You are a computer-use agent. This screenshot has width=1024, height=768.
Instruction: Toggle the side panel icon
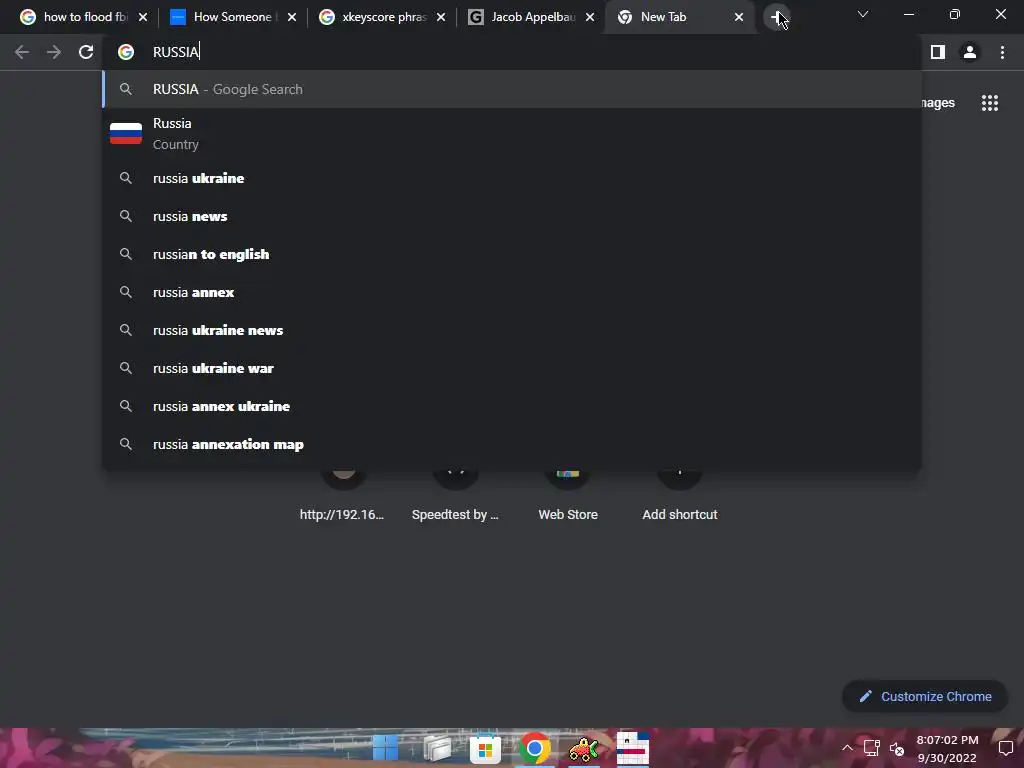tap(938, 52)
